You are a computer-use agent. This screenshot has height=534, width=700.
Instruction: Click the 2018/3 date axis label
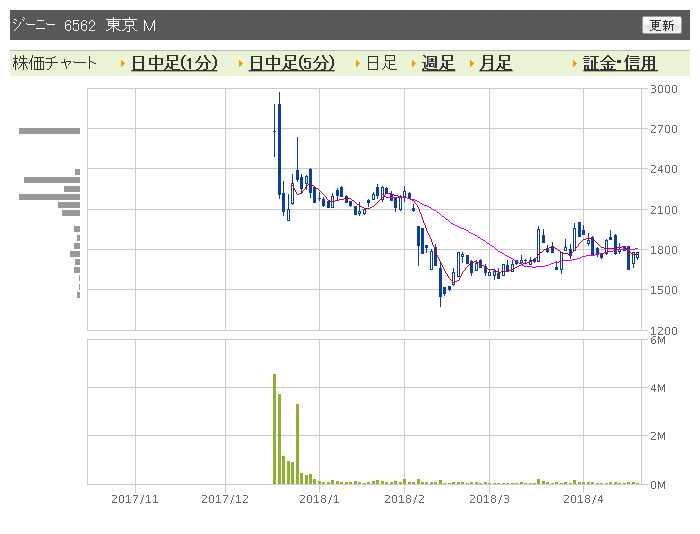pyautogui.click(x=489, y=499)
